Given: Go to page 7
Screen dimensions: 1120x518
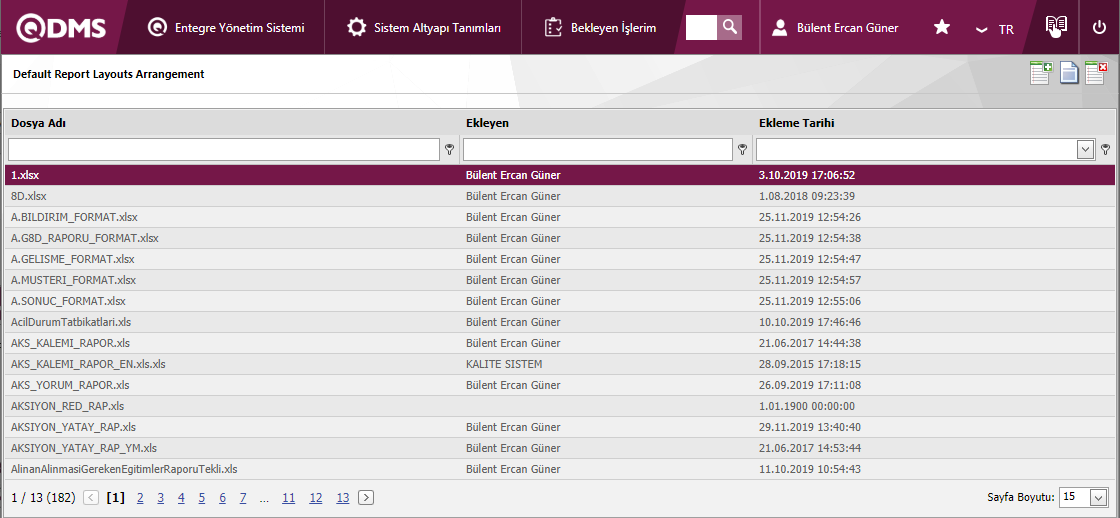Looking at the screenshot, I should (x=244, y=498).
